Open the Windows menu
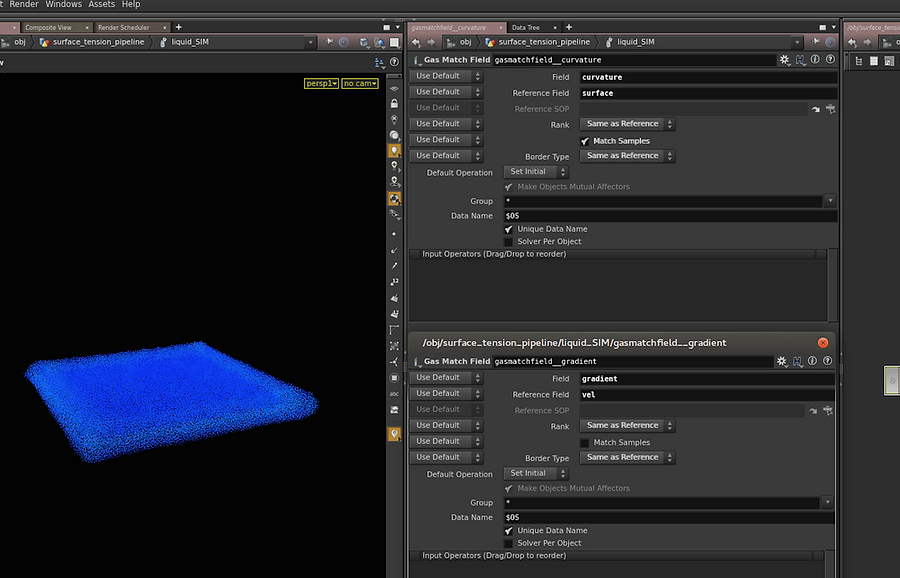The height and width of the screenshot is (578, 900). click(63, 4)
